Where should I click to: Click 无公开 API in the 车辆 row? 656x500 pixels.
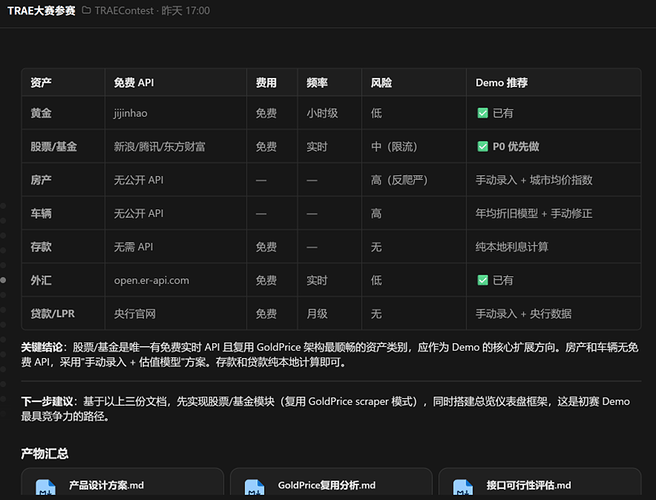(139, 213)
